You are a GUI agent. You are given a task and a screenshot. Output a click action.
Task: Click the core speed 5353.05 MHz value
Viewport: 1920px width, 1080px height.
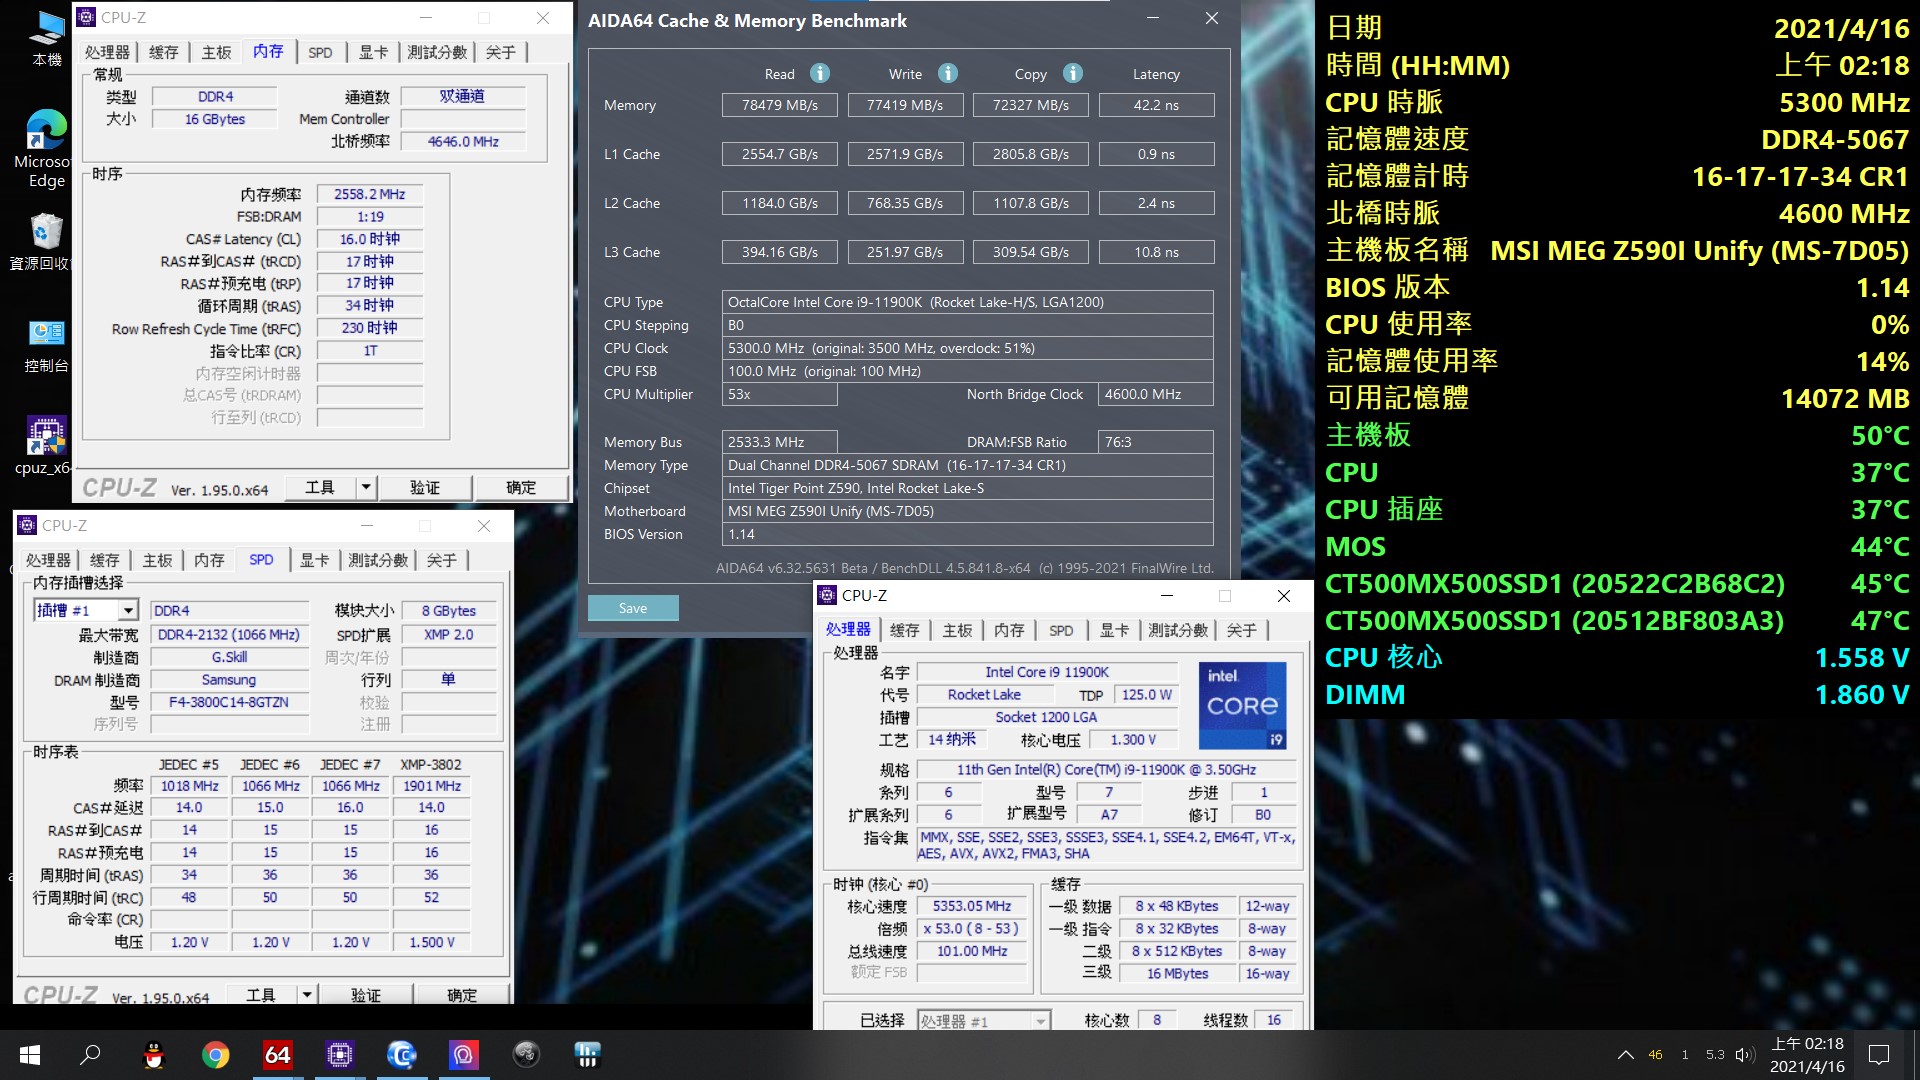[x=972, y=906]
